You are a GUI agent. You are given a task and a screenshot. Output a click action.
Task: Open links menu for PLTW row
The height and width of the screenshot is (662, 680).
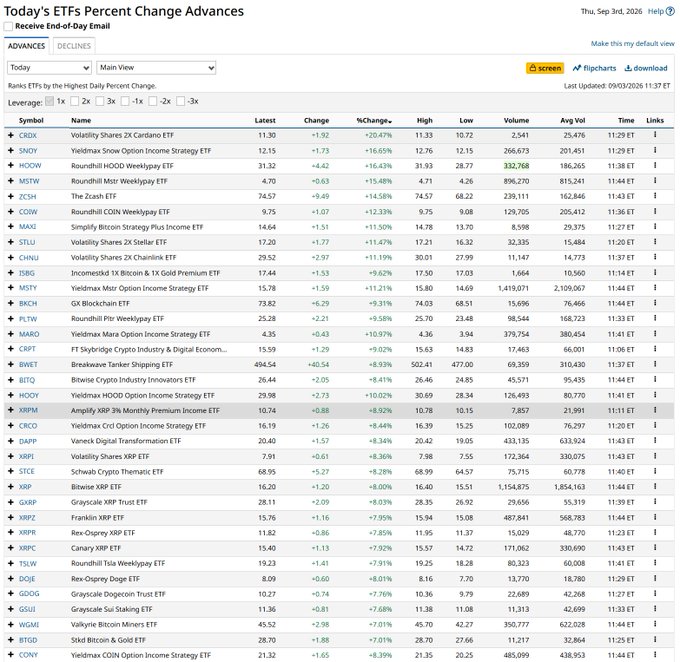(x=655, y=318)
